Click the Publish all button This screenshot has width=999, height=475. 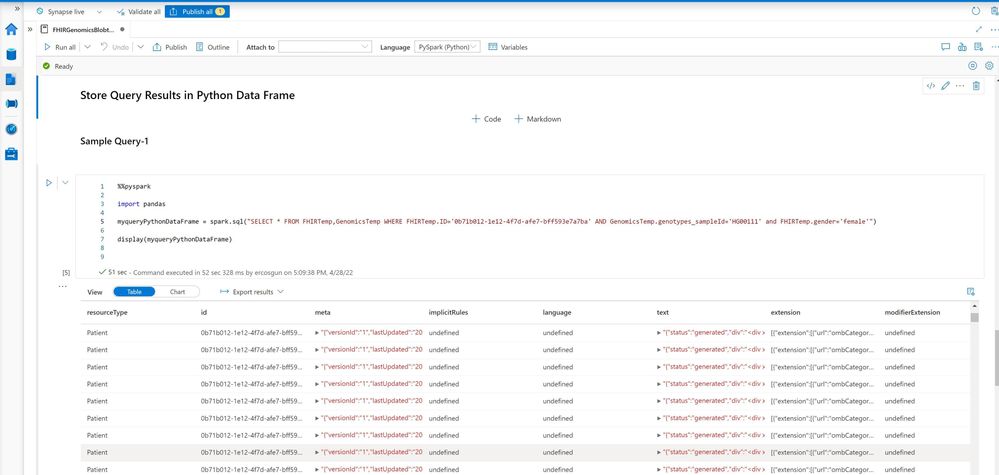(197, 11)
